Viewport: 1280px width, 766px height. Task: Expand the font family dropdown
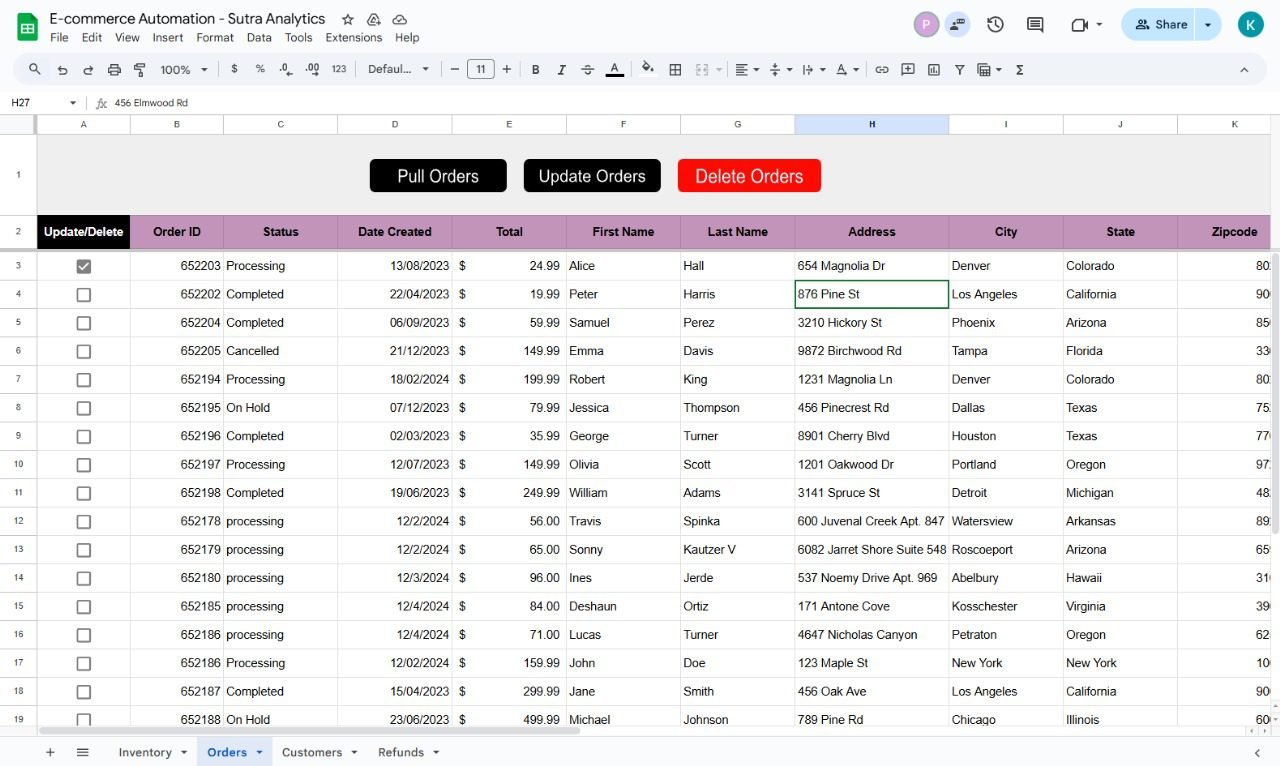point(398,70)
